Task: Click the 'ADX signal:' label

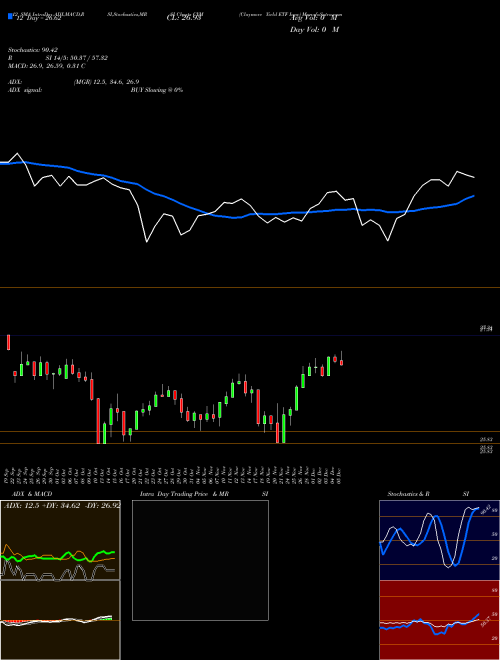Action: tap(24, 90)
